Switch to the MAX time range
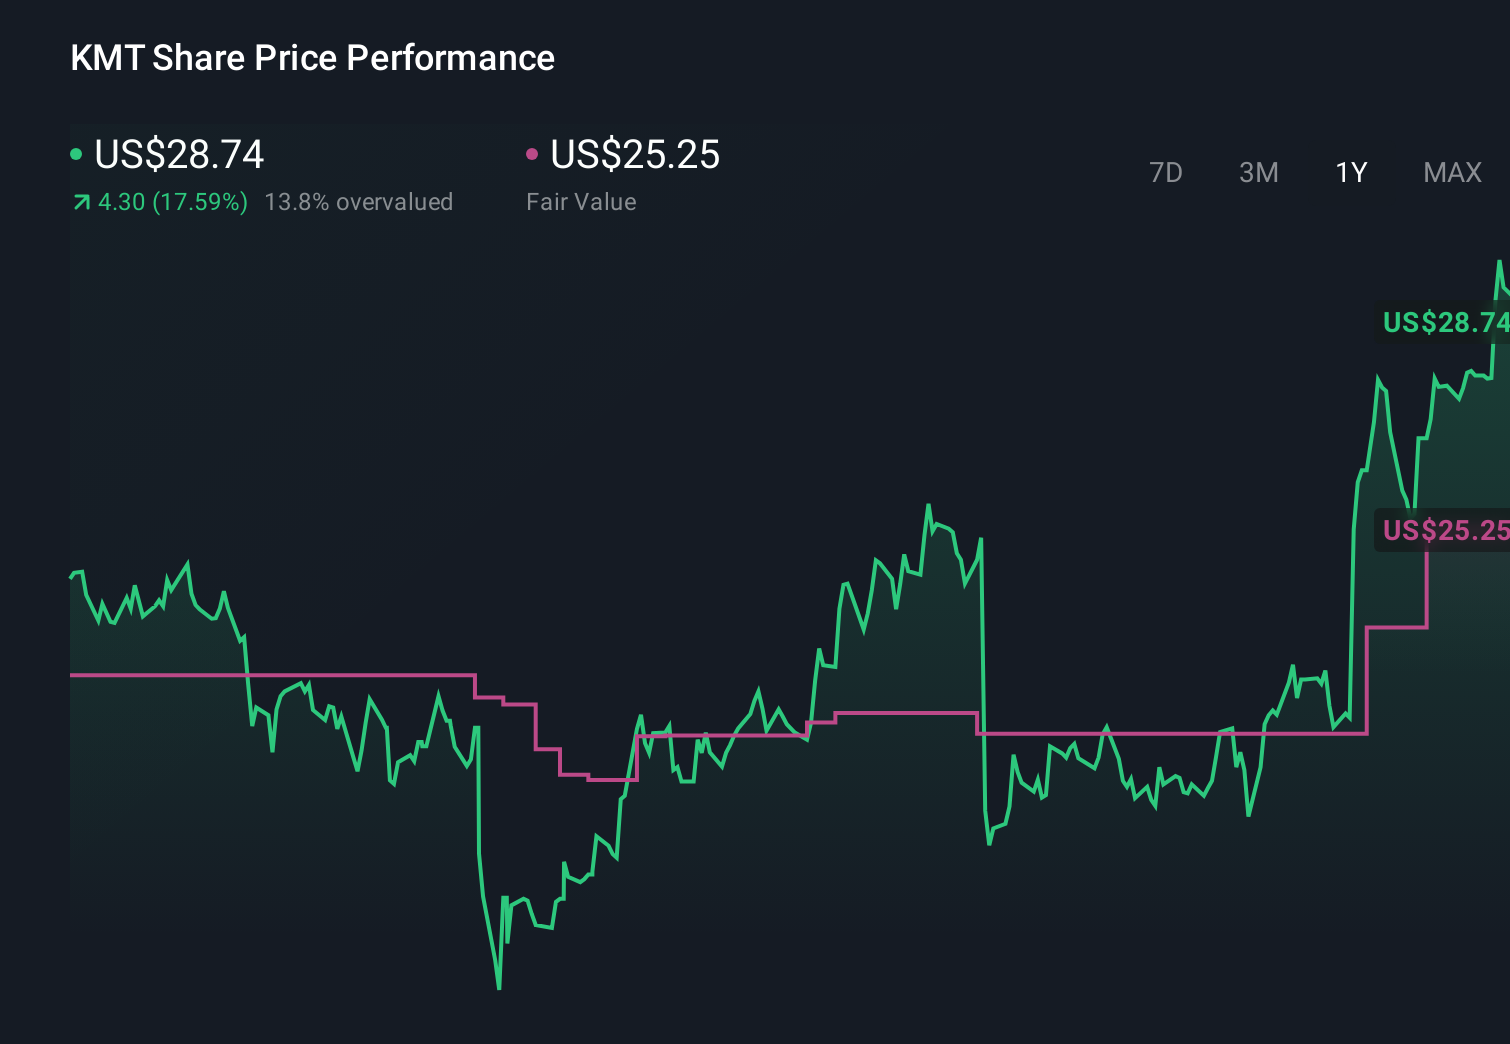 pos(1452,172)
